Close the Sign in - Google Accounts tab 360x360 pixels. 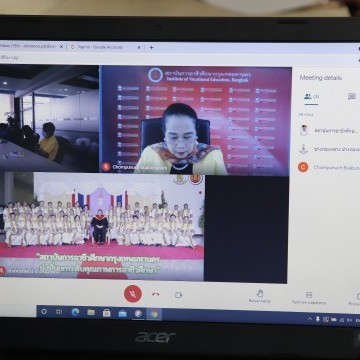click(139, 47)
